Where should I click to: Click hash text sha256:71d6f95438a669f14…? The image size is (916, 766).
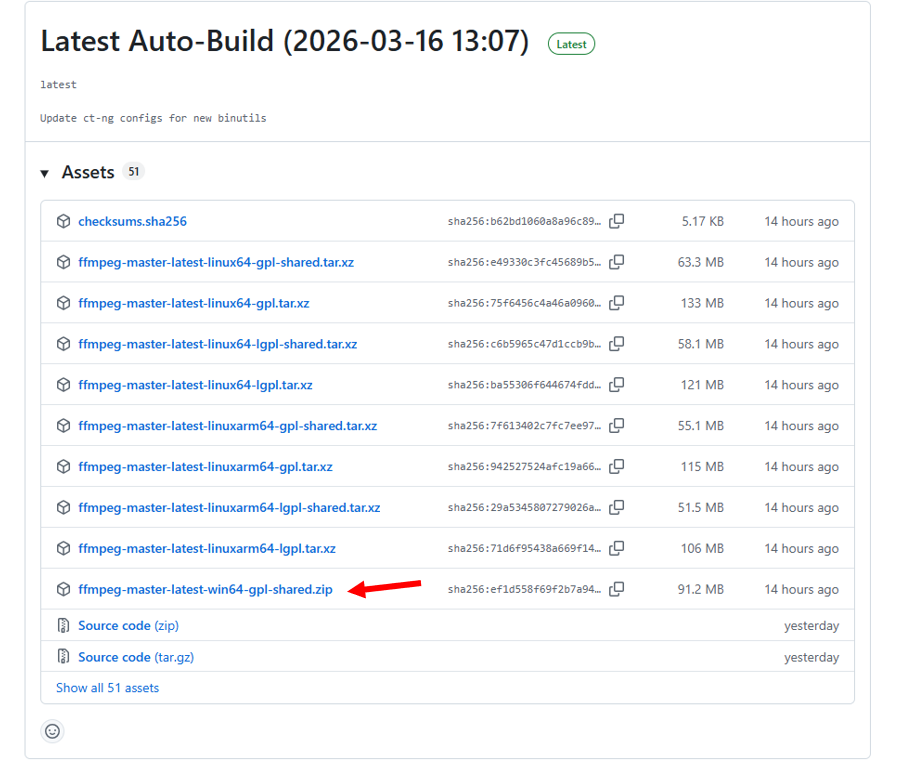(524, 549)
